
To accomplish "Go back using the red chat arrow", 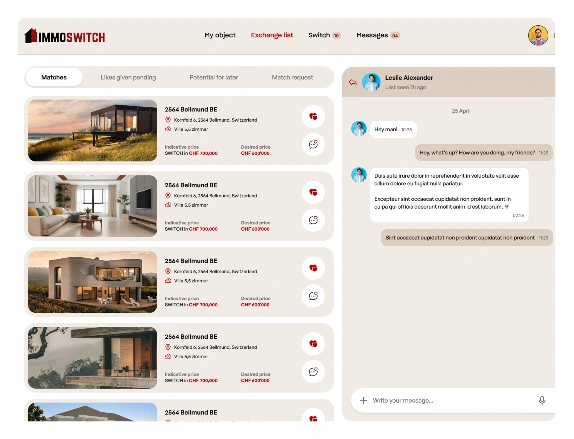I will [353, 82].
